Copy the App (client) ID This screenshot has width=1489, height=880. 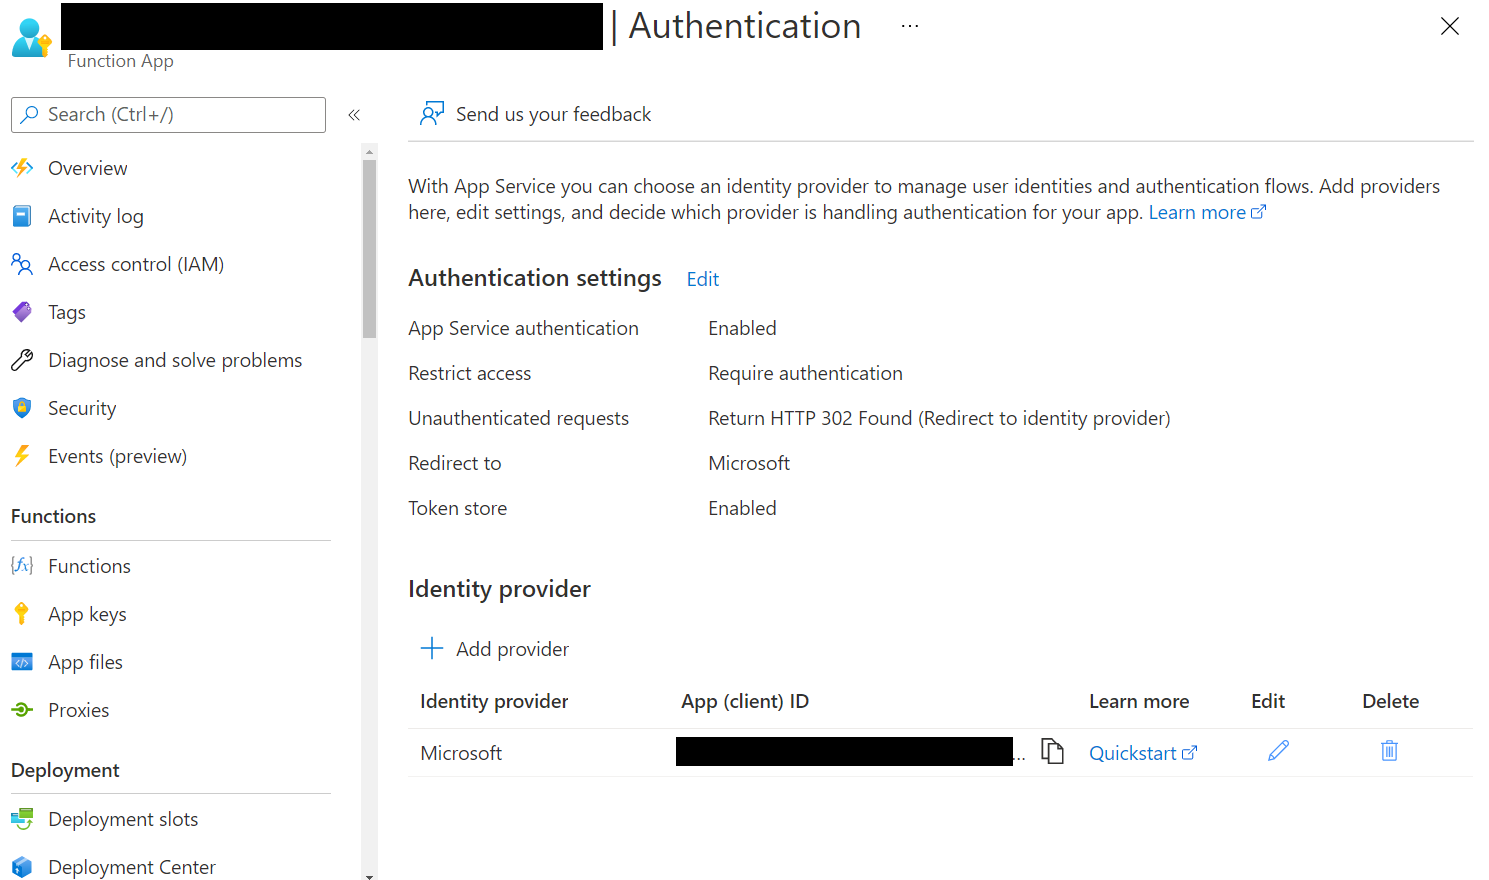click(1052, 751)
